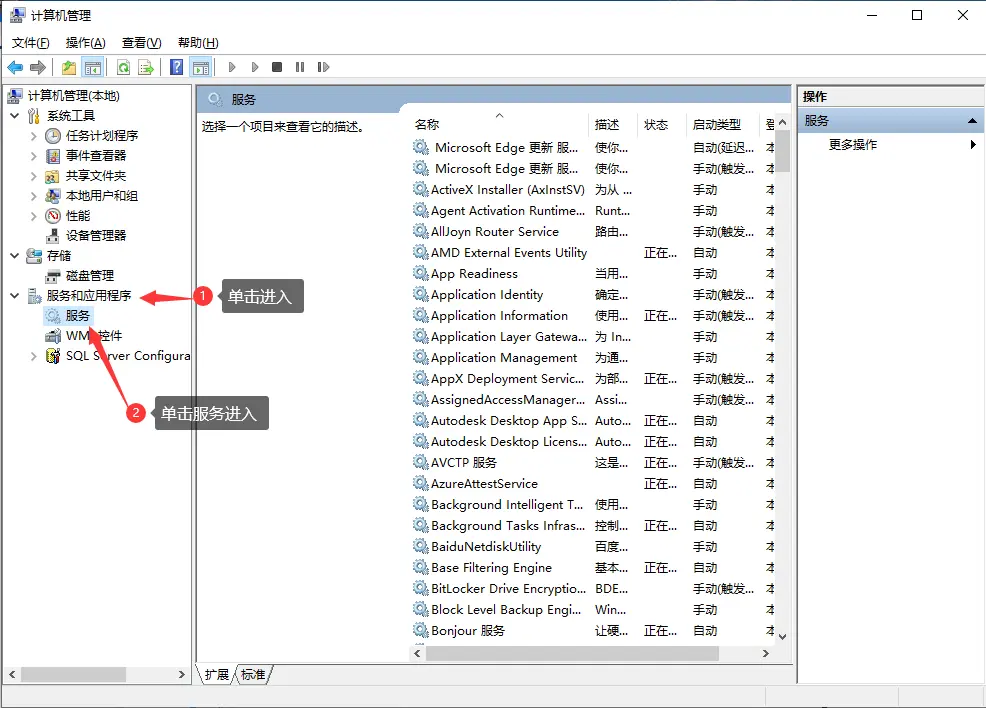
Task: Open the 帮助(H) menu
Action: pyautogui.click(x=198, y=43)
